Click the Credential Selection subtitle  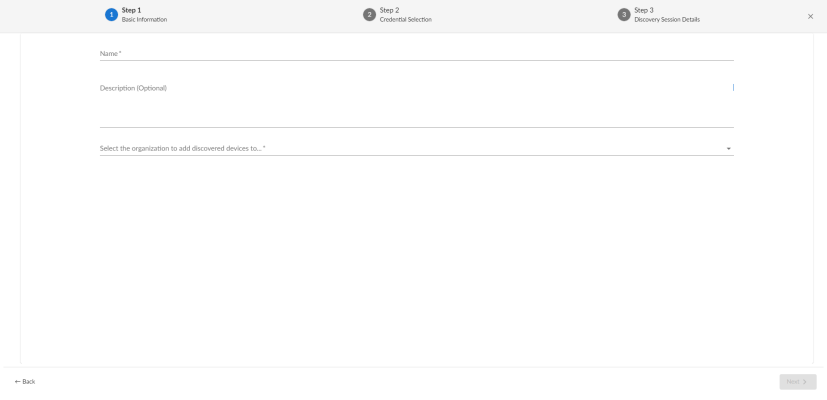point(405,20)
